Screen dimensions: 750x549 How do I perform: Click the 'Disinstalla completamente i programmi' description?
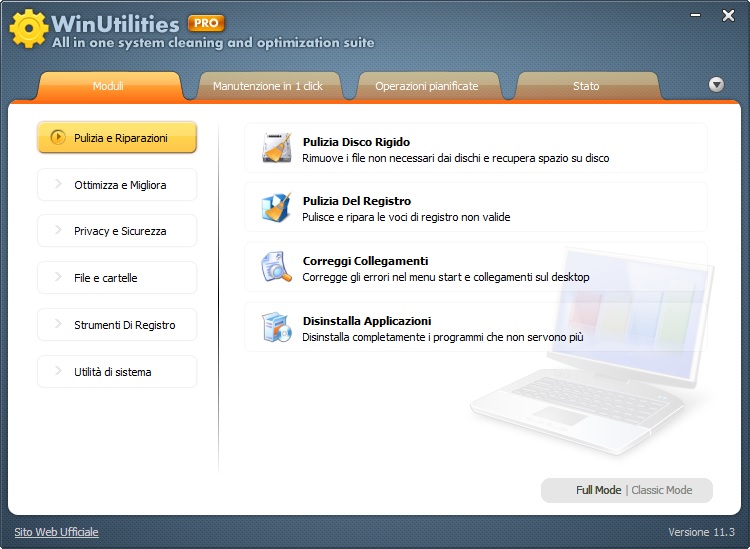[443, 337]
